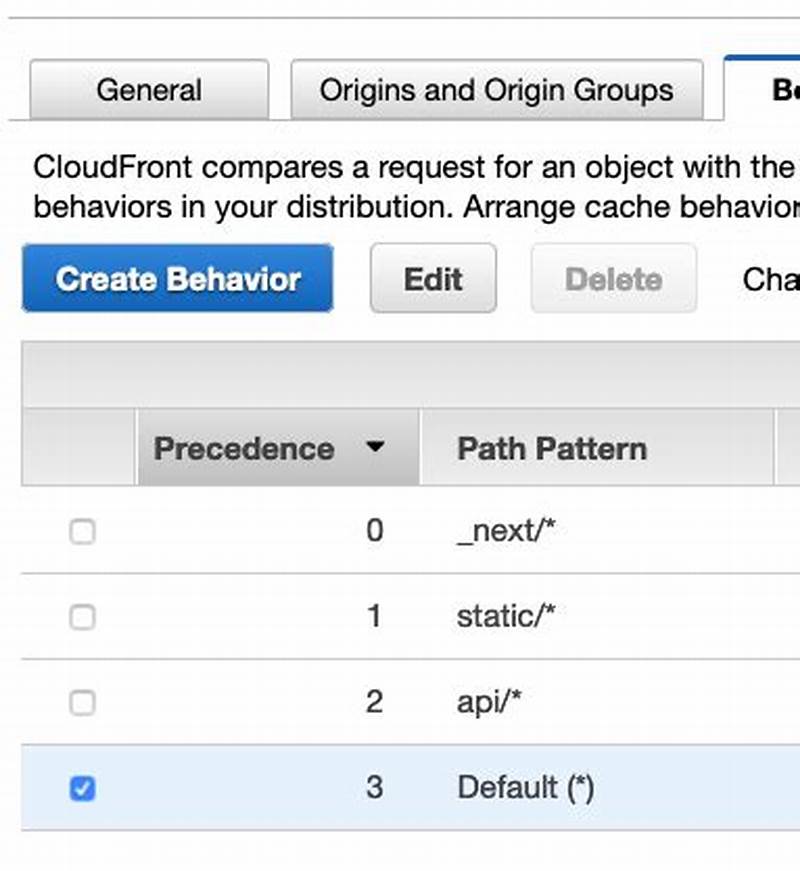Click the Path Pattern column header
Image resolution: width=800 pixels, height=871 pixels.
point(549,448)
